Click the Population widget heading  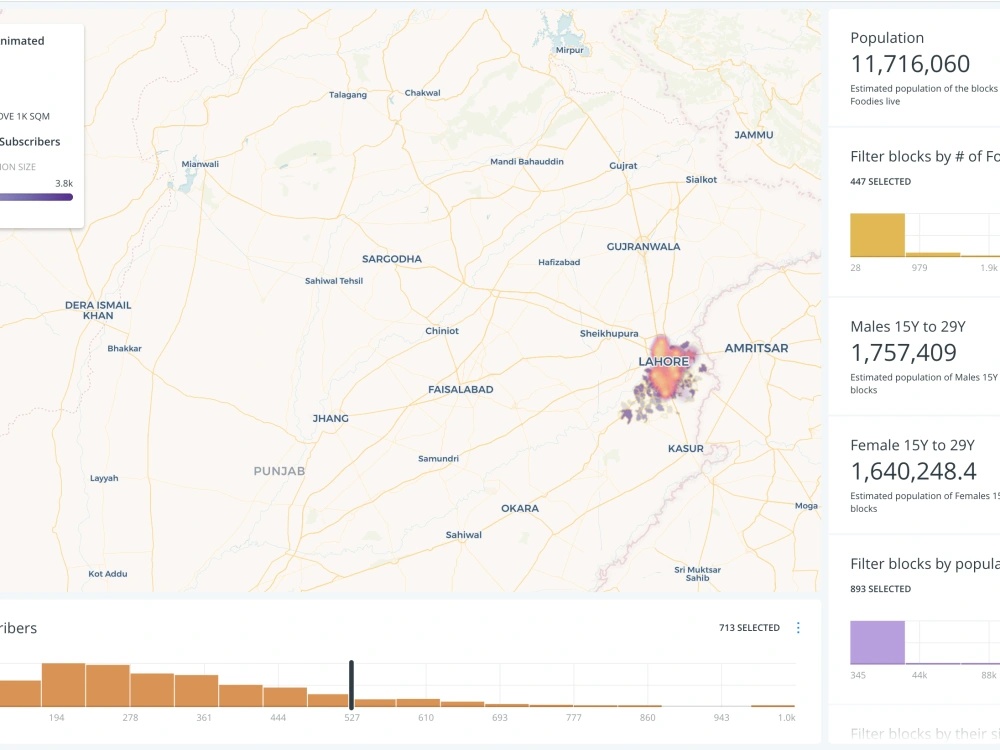tap(886, 38)
